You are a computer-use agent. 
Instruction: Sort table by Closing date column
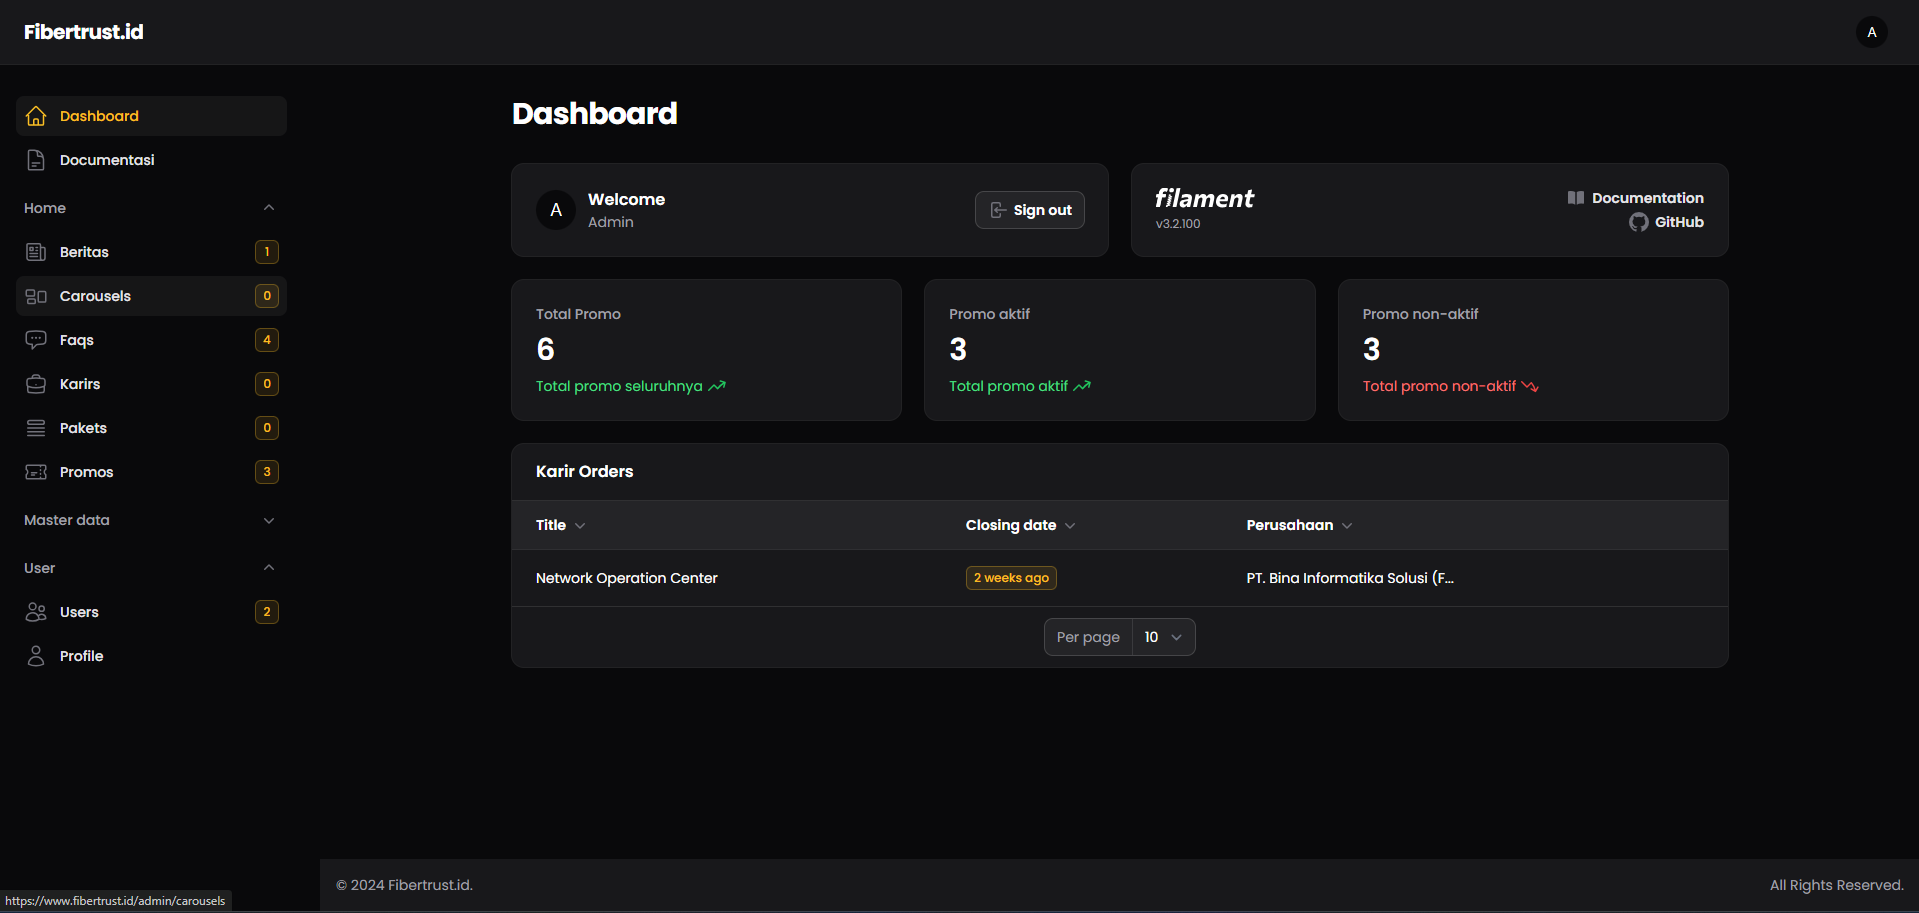pos(1020,525)
